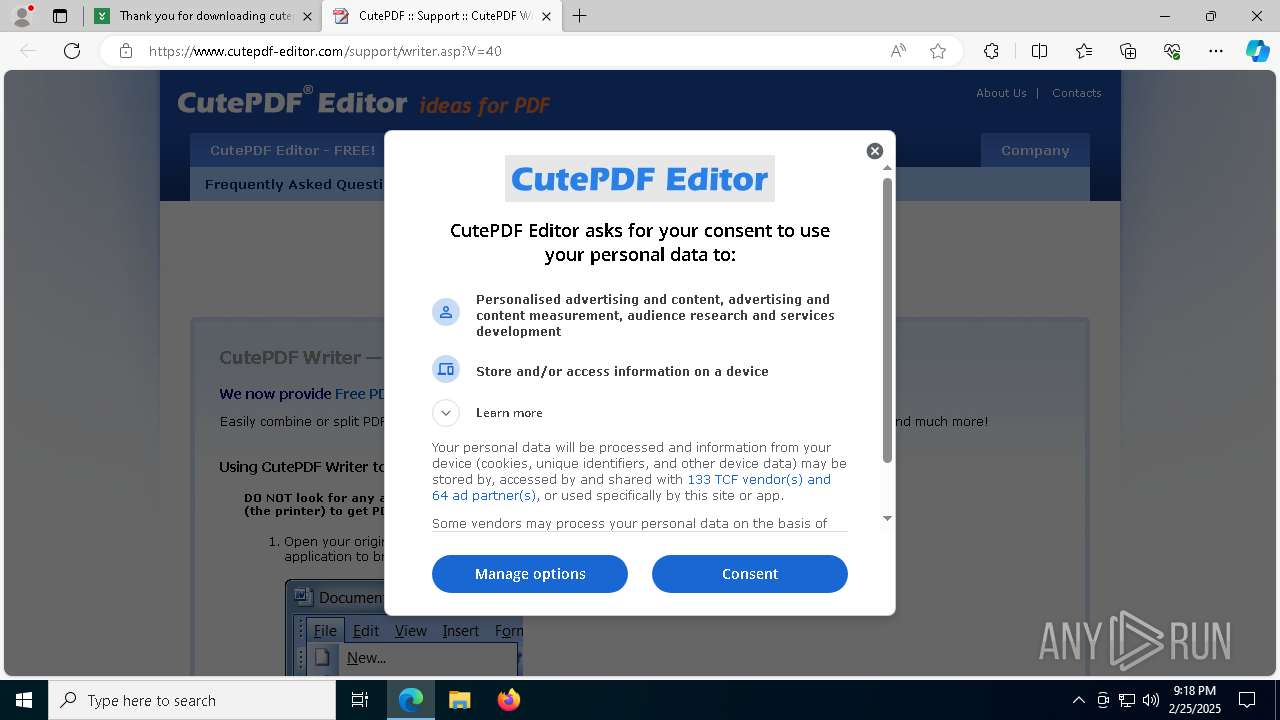The height and width of the screenshot is (720, 1280).
Task: Click New... entry in the Document image
Action: [x=366, y=658]
